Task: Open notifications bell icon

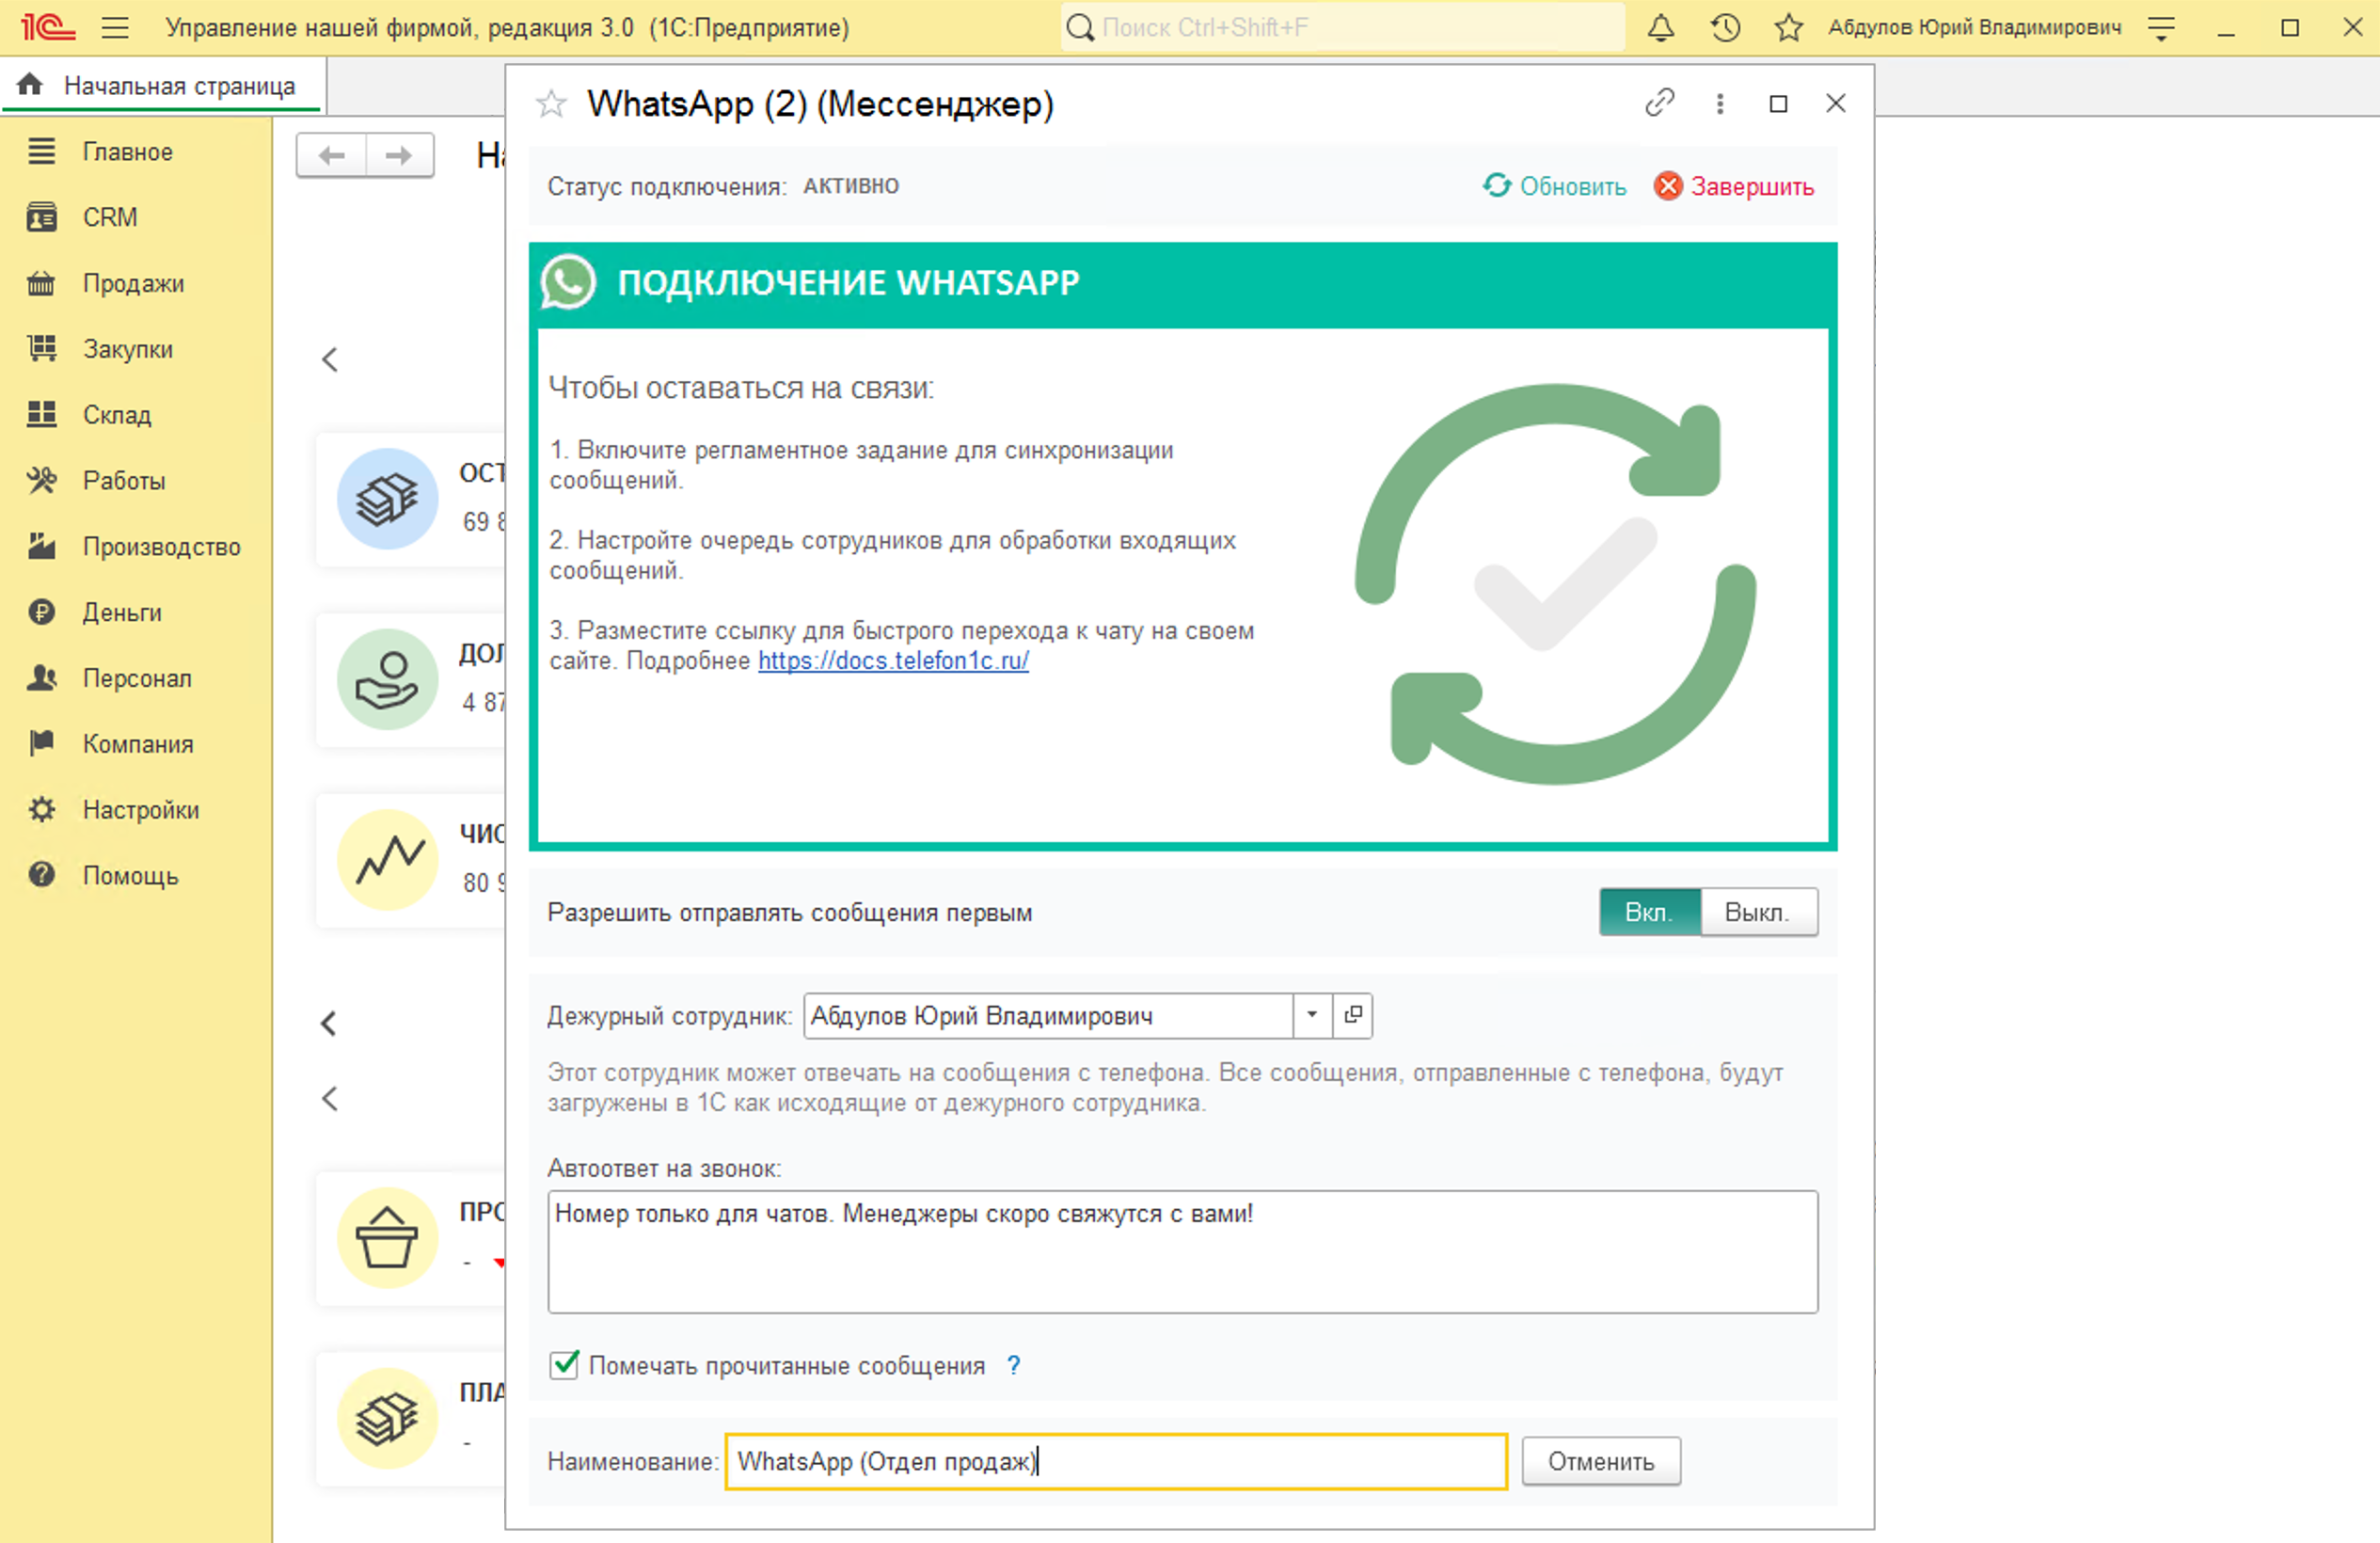Action: [x=1660, y=27]
